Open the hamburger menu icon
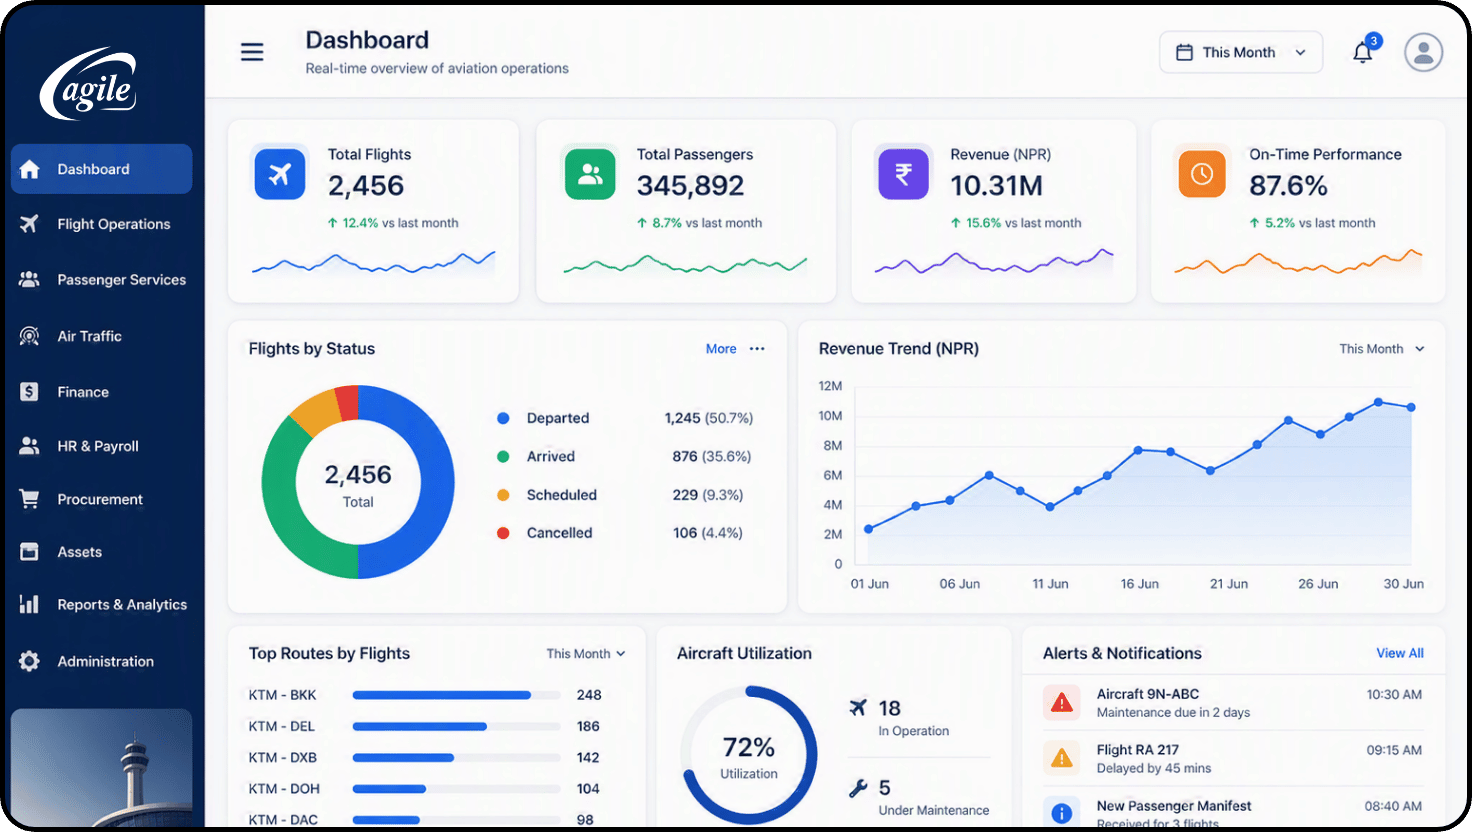Screen dimensions: 1472x832 (252, 52)
